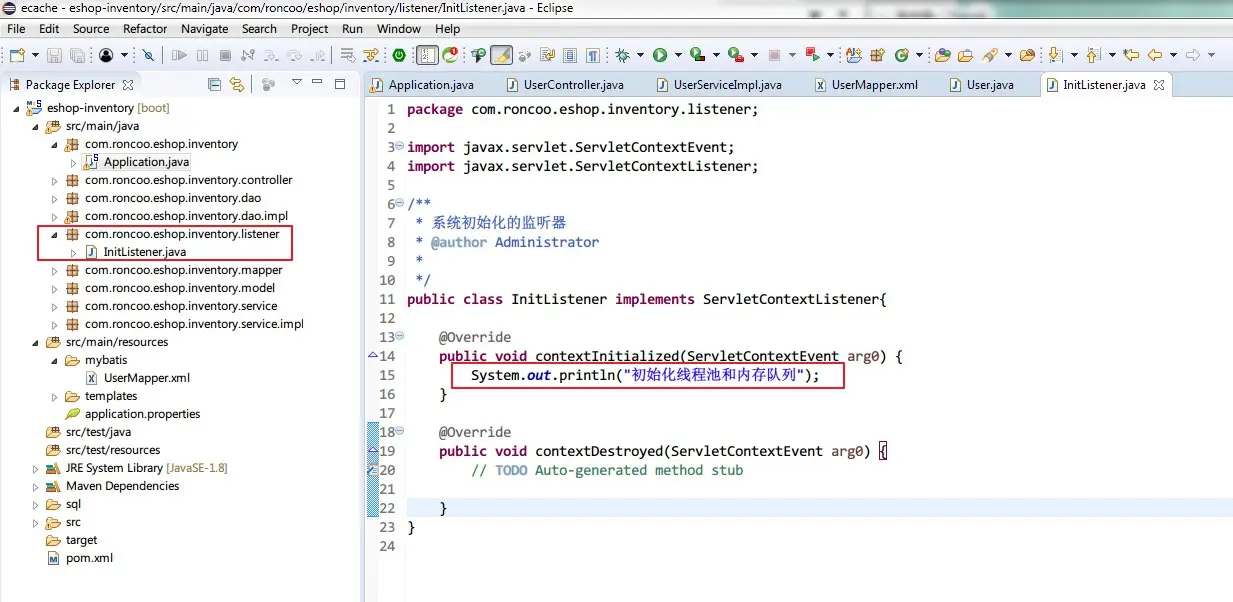Collapse the import block fold on line 3
This screenshot has width=1233, height=602.
[399, 146]
